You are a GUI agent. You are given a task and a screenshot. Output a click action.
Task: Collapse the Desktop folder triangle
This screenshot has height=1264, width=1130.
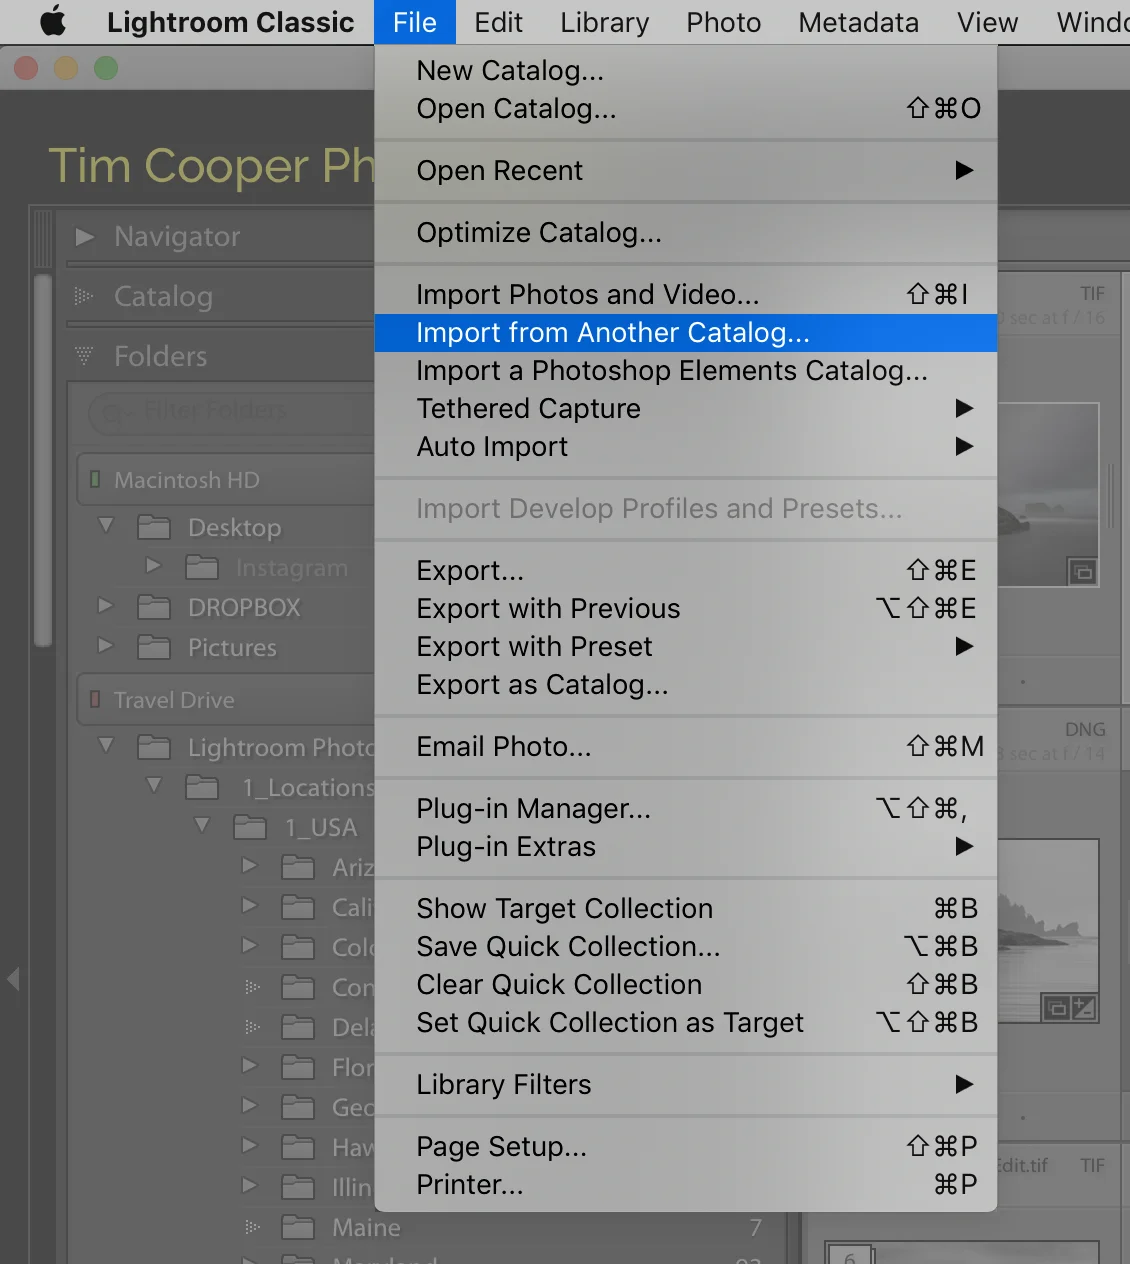pos(106,525)
